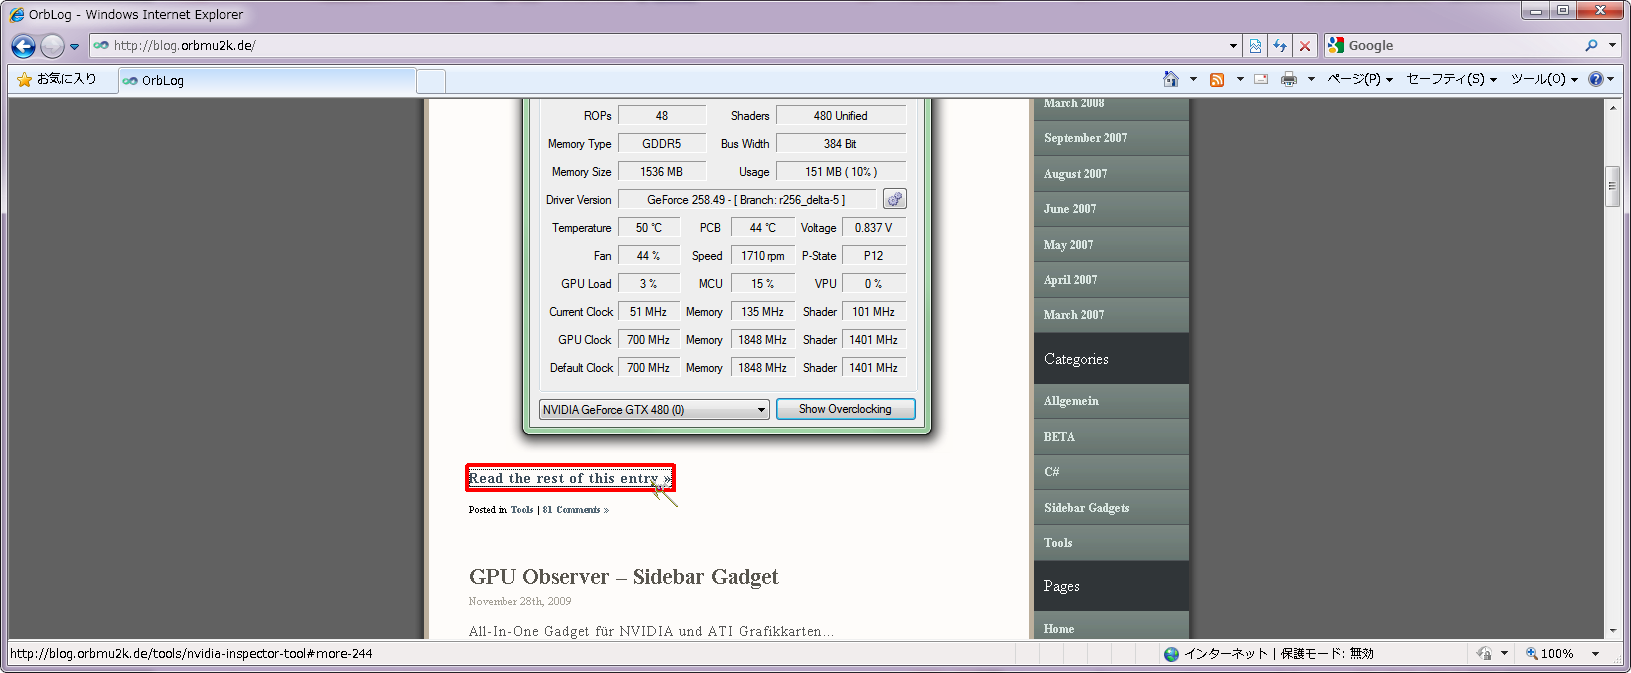Open the '81 Comments' link
Viewport: 1631px width, 673px height.
[576, 510]
